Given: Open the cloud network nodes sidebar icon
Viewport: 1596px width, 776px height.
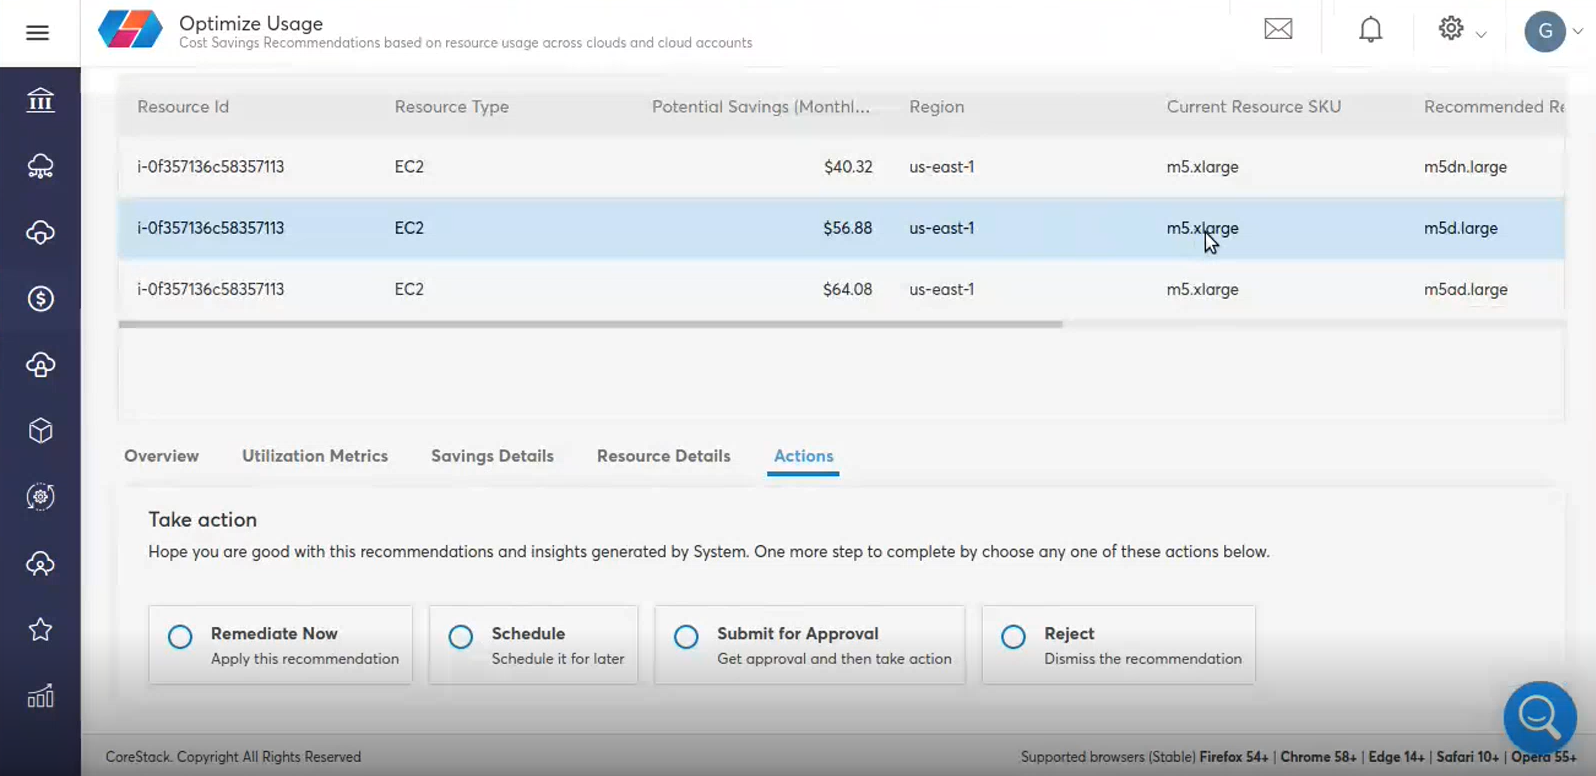Looking at the screenshot, I should (40, 166).
